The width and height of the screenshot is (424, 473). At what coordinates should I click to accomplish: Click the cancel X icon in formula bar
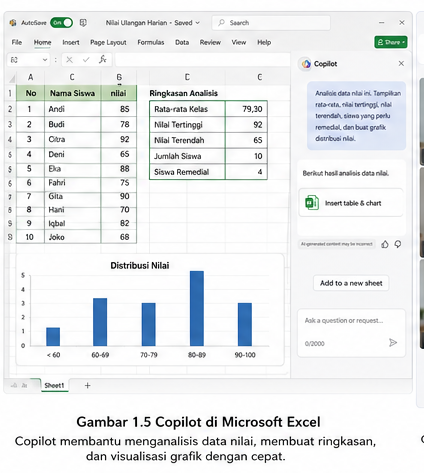coord(69,60)
